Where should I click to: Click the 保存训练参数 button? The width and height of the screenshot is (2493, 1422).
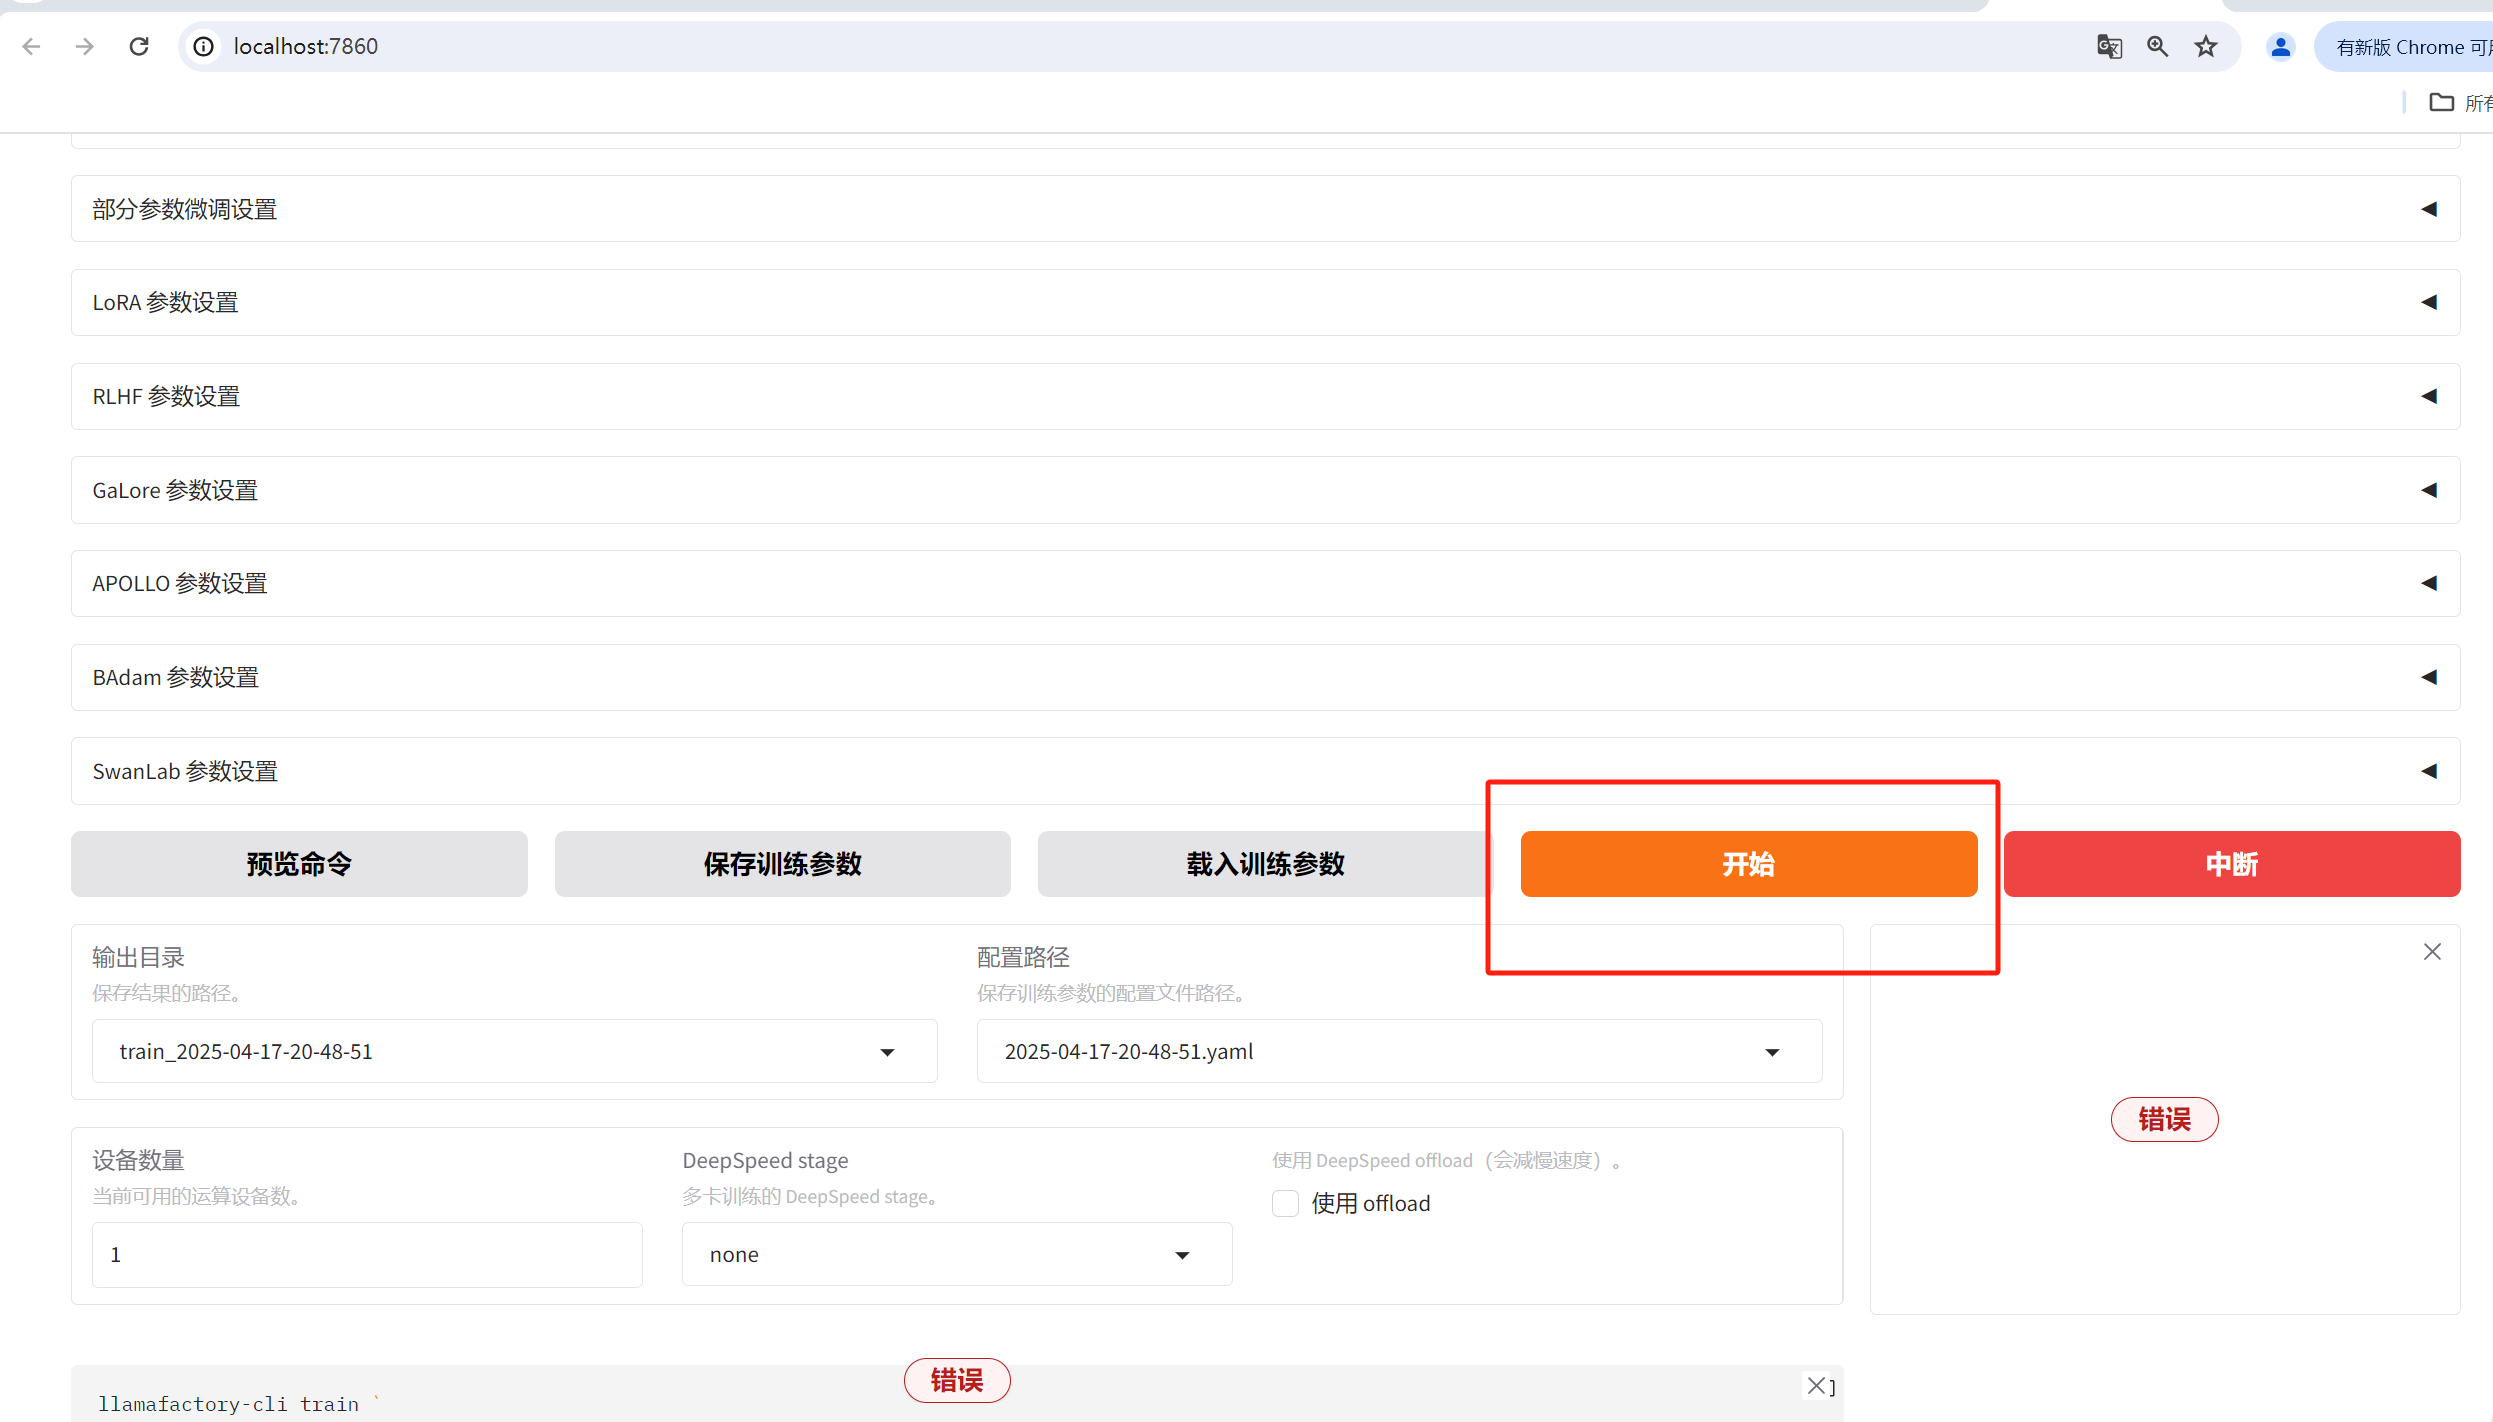coord(782,864)
